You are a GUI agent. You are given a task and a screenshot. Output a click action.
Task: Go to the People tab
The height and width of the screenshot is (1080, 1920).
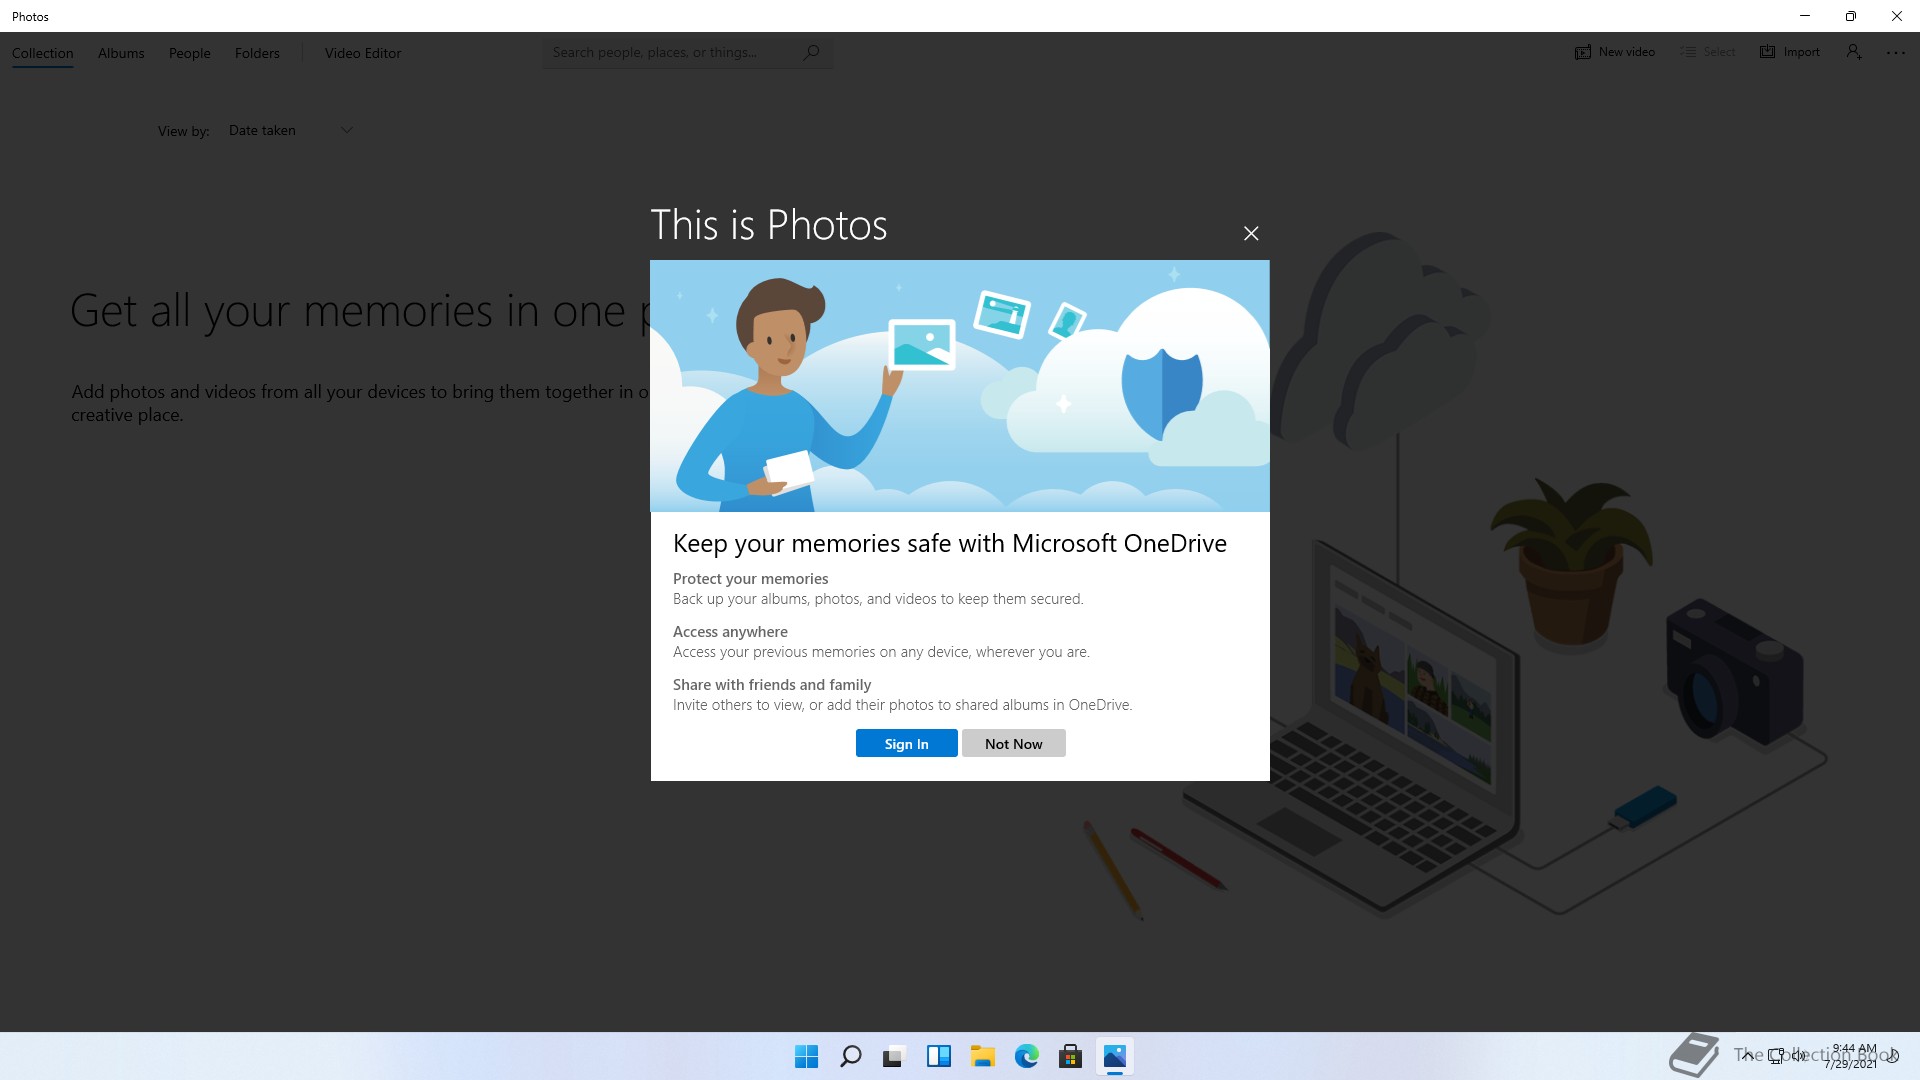tap(189, 53)
